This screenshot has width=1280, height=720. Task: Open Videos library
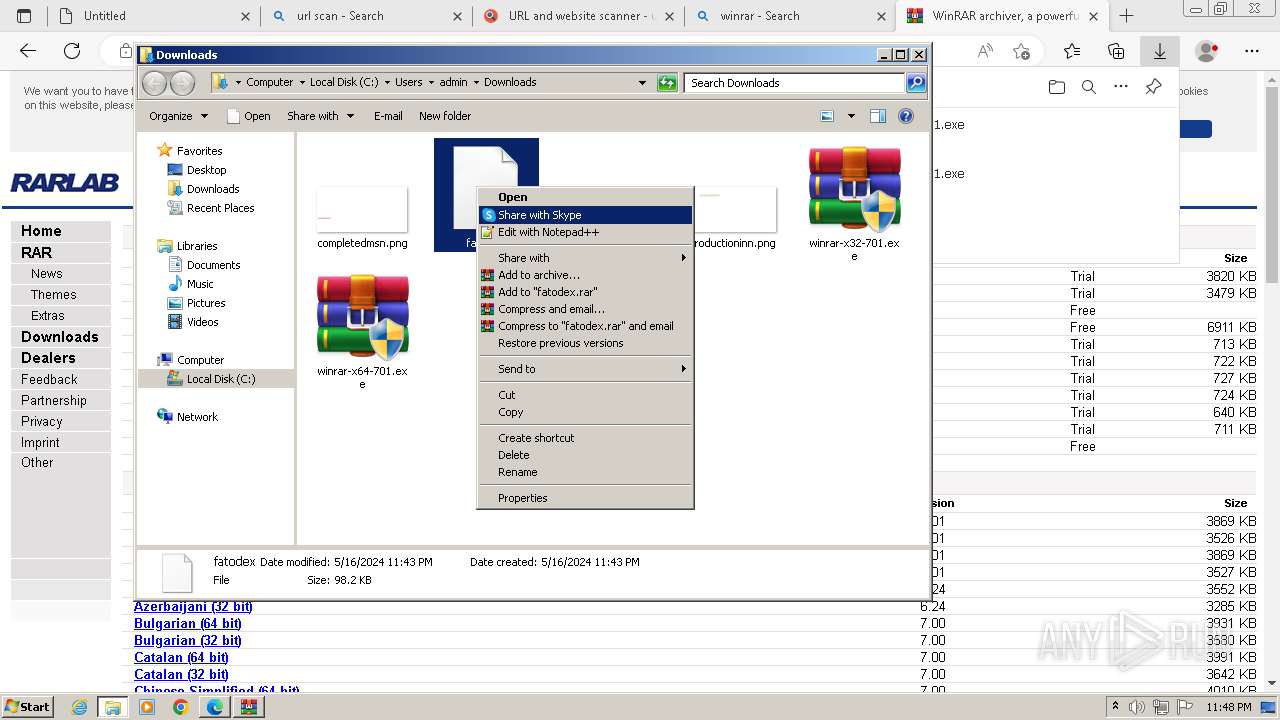[202, 322]
